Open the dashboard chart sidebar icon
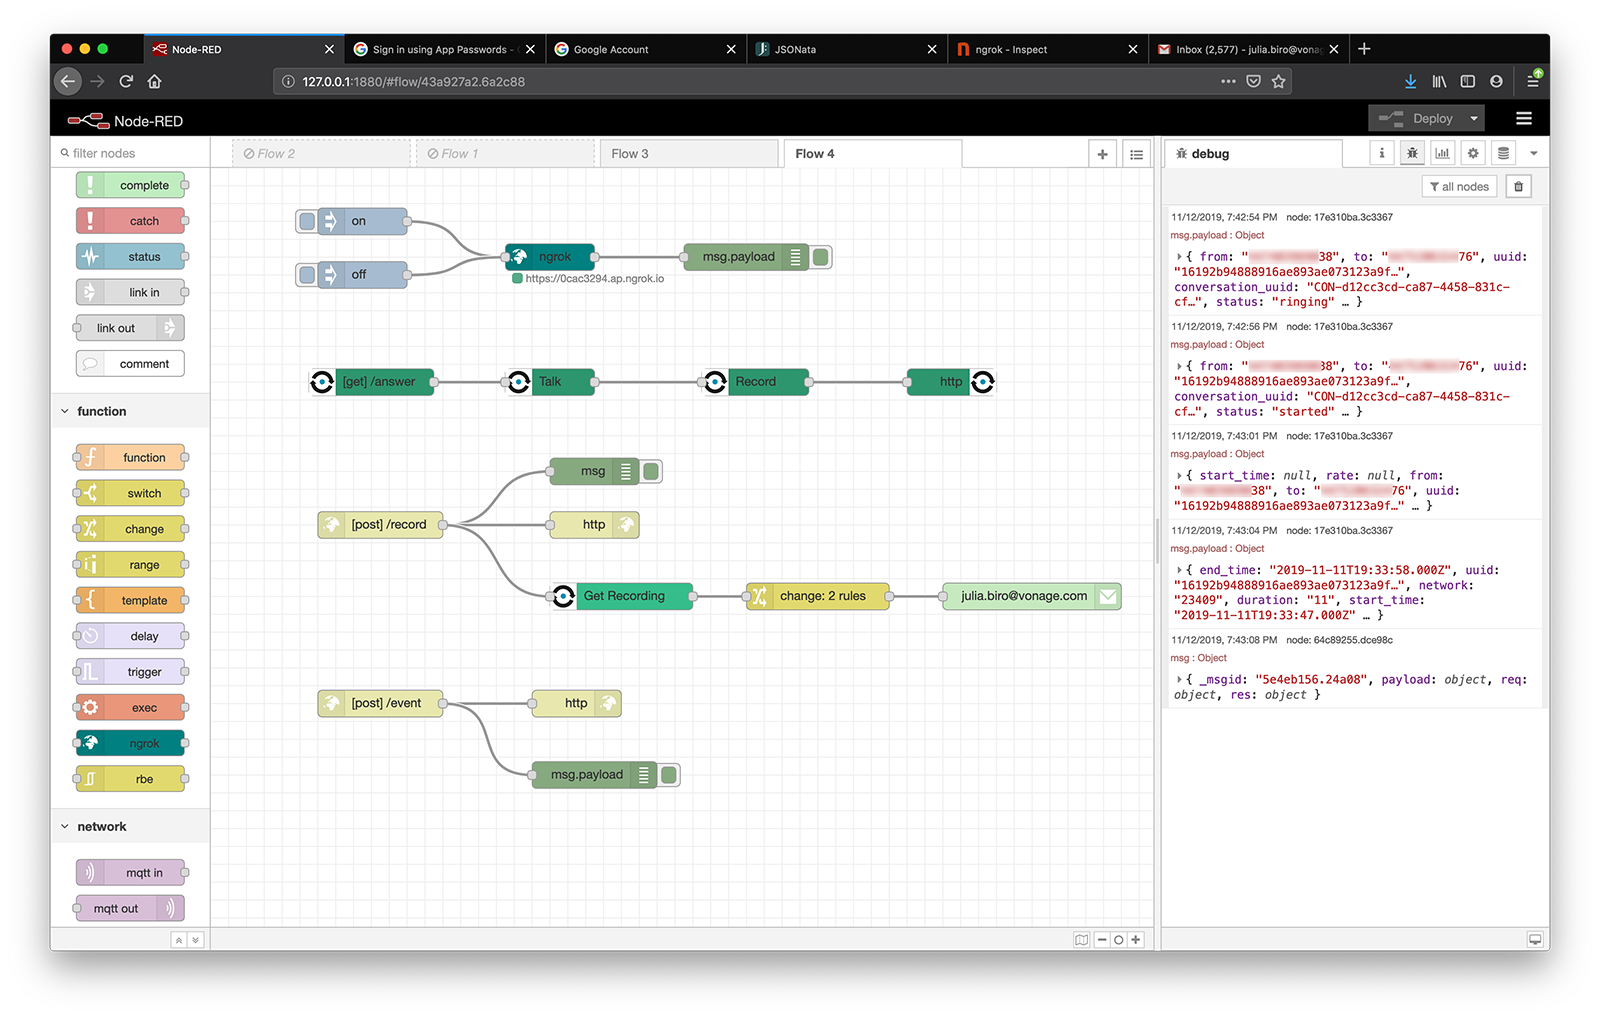 pos(1442,153)
